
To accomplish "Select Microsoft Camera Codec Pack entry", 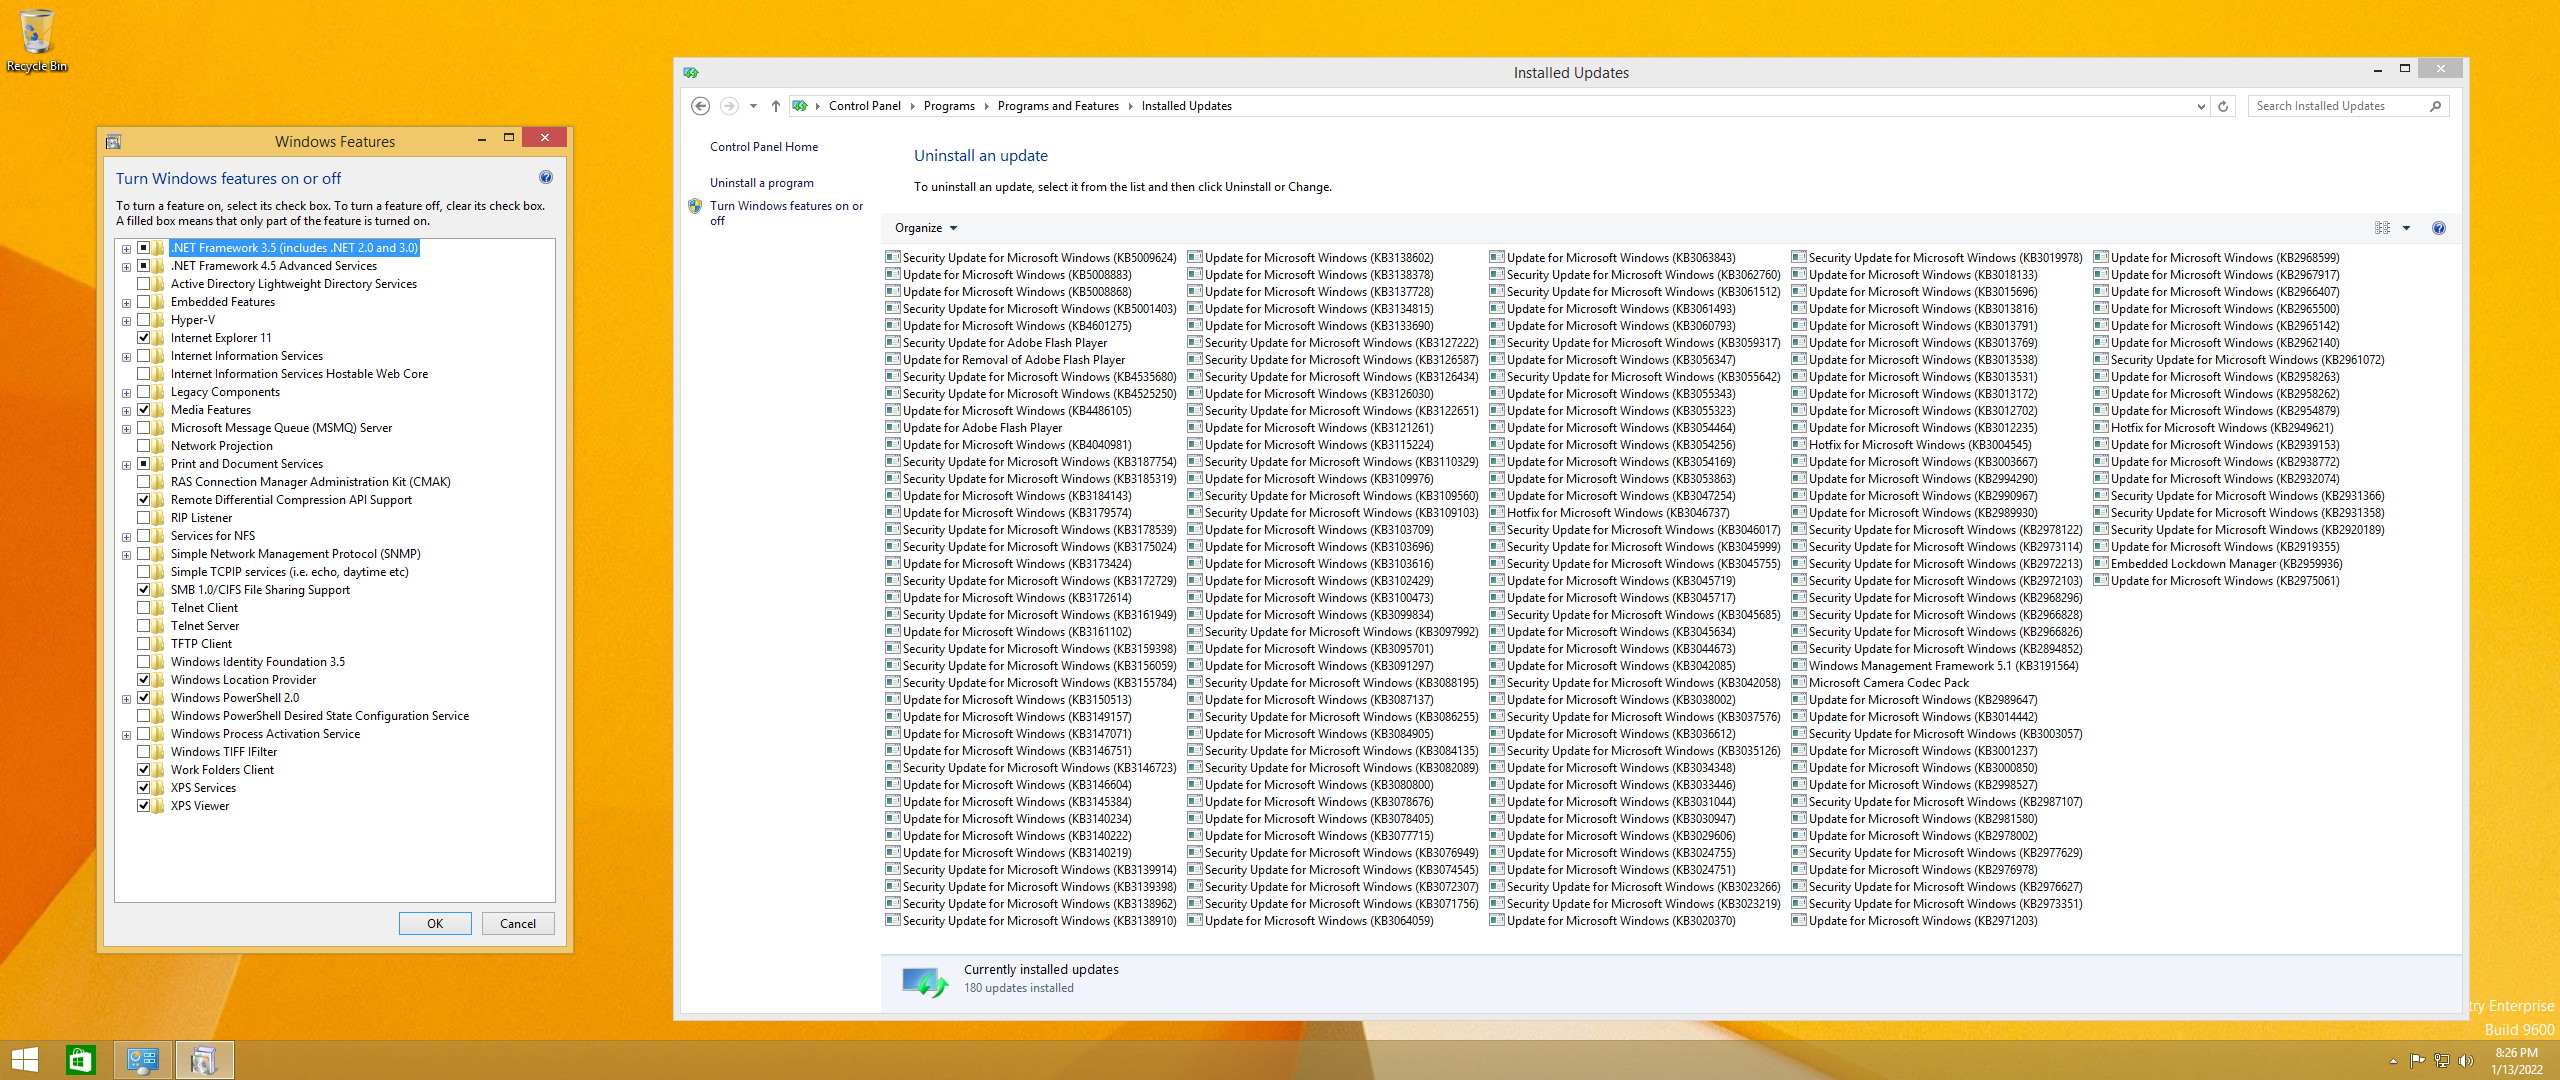I will [x=1880, y=683].
